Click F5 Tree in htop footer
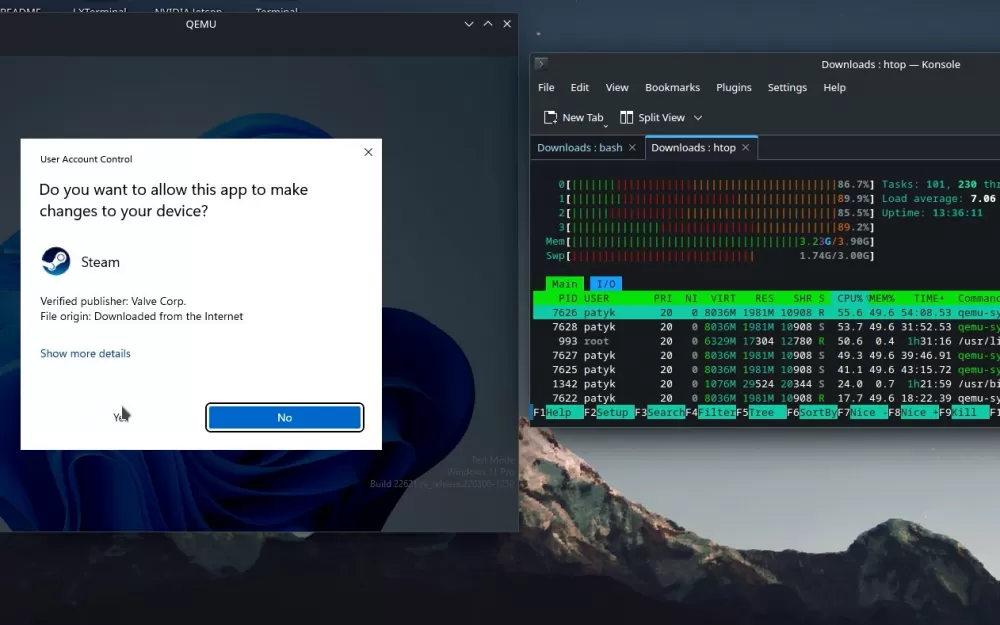The height and width of the screenshot is (625, 1000). (761, 412)
